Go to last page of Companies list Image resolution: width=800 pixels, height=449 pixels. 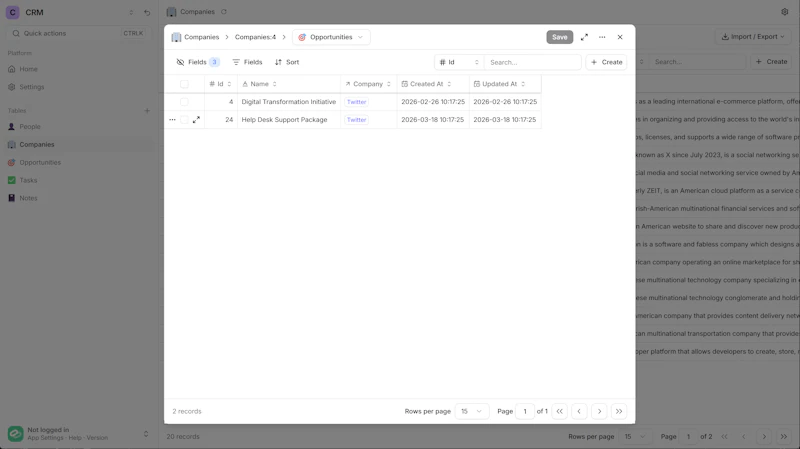pyautogui.click(x=783, y=437)
